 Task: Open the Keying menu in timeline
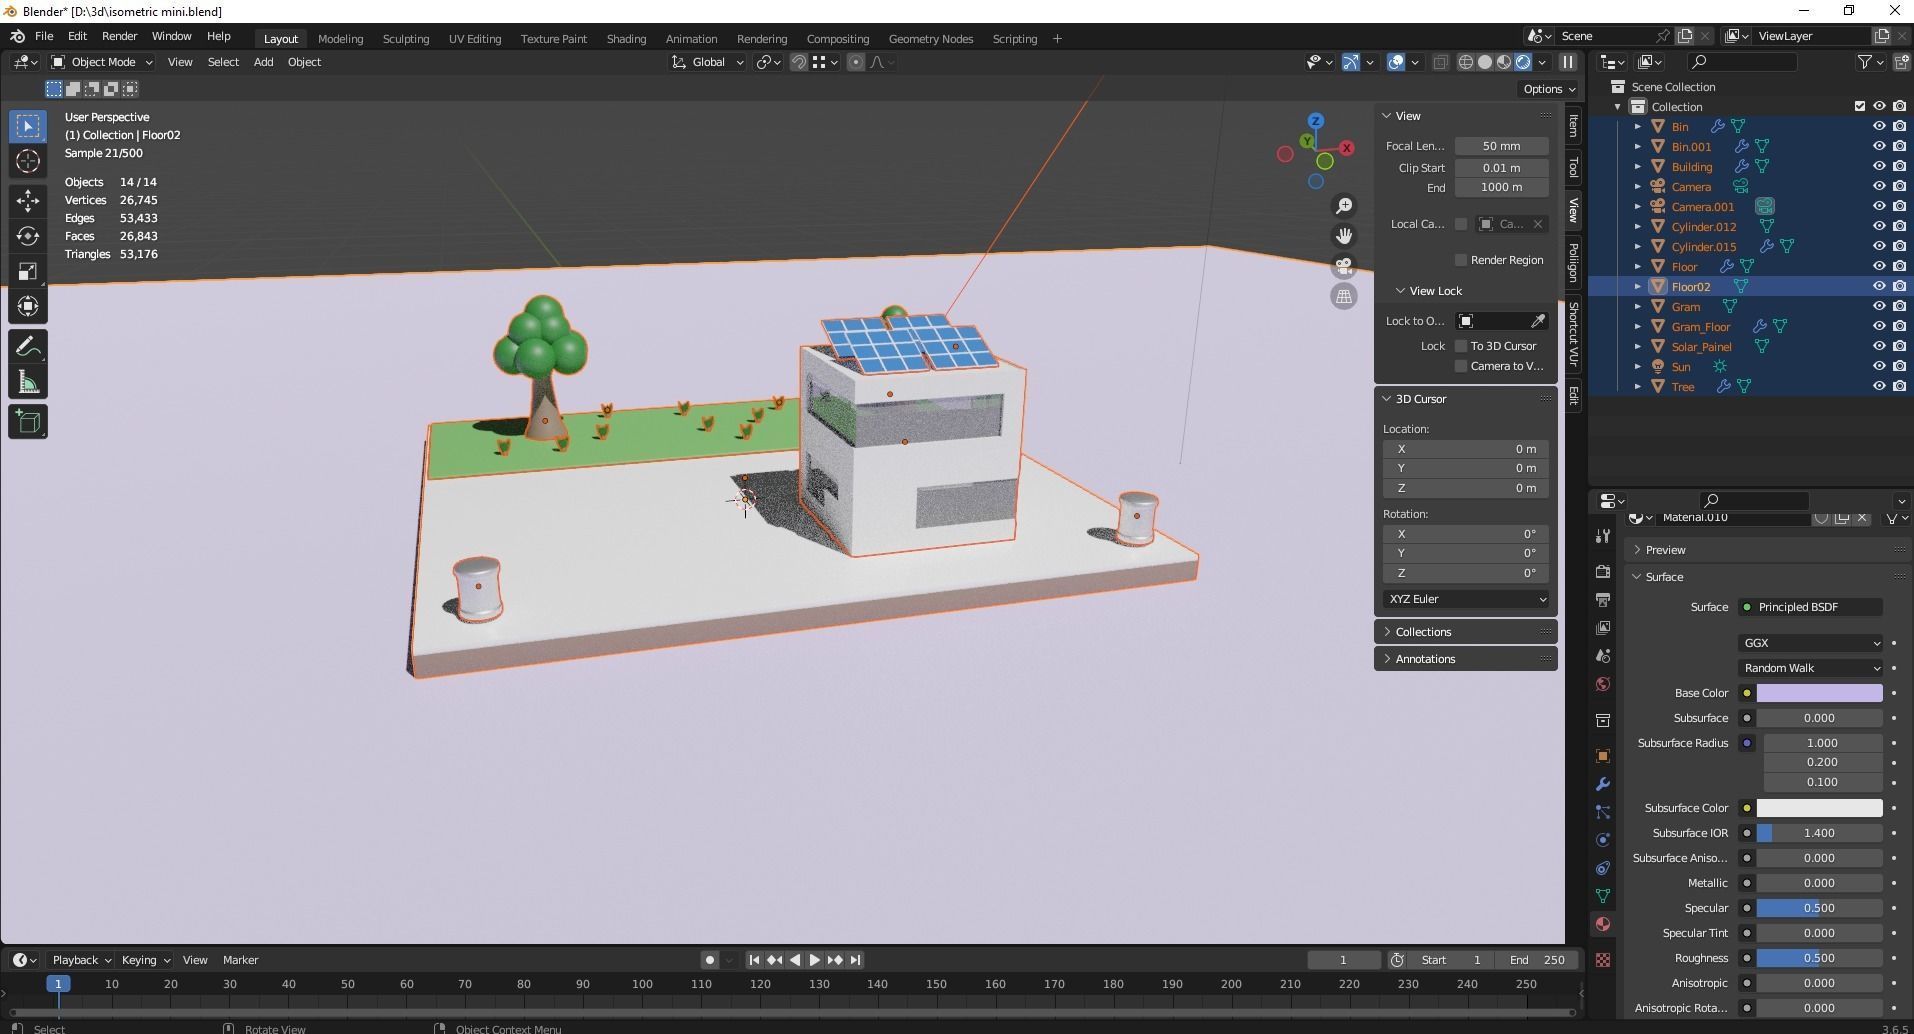[x=145, y=960]
